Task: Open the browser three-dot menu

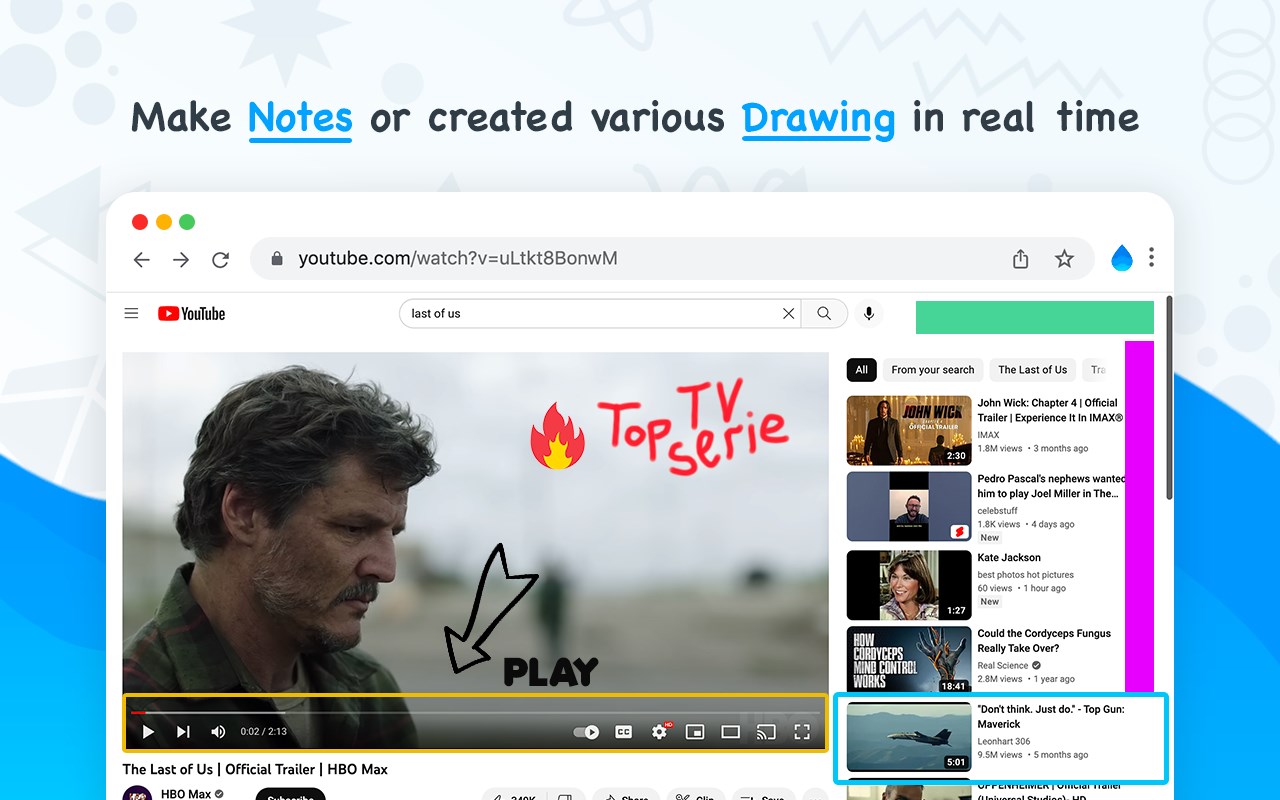Action: pyautogui.click(x=1151, y=257)
